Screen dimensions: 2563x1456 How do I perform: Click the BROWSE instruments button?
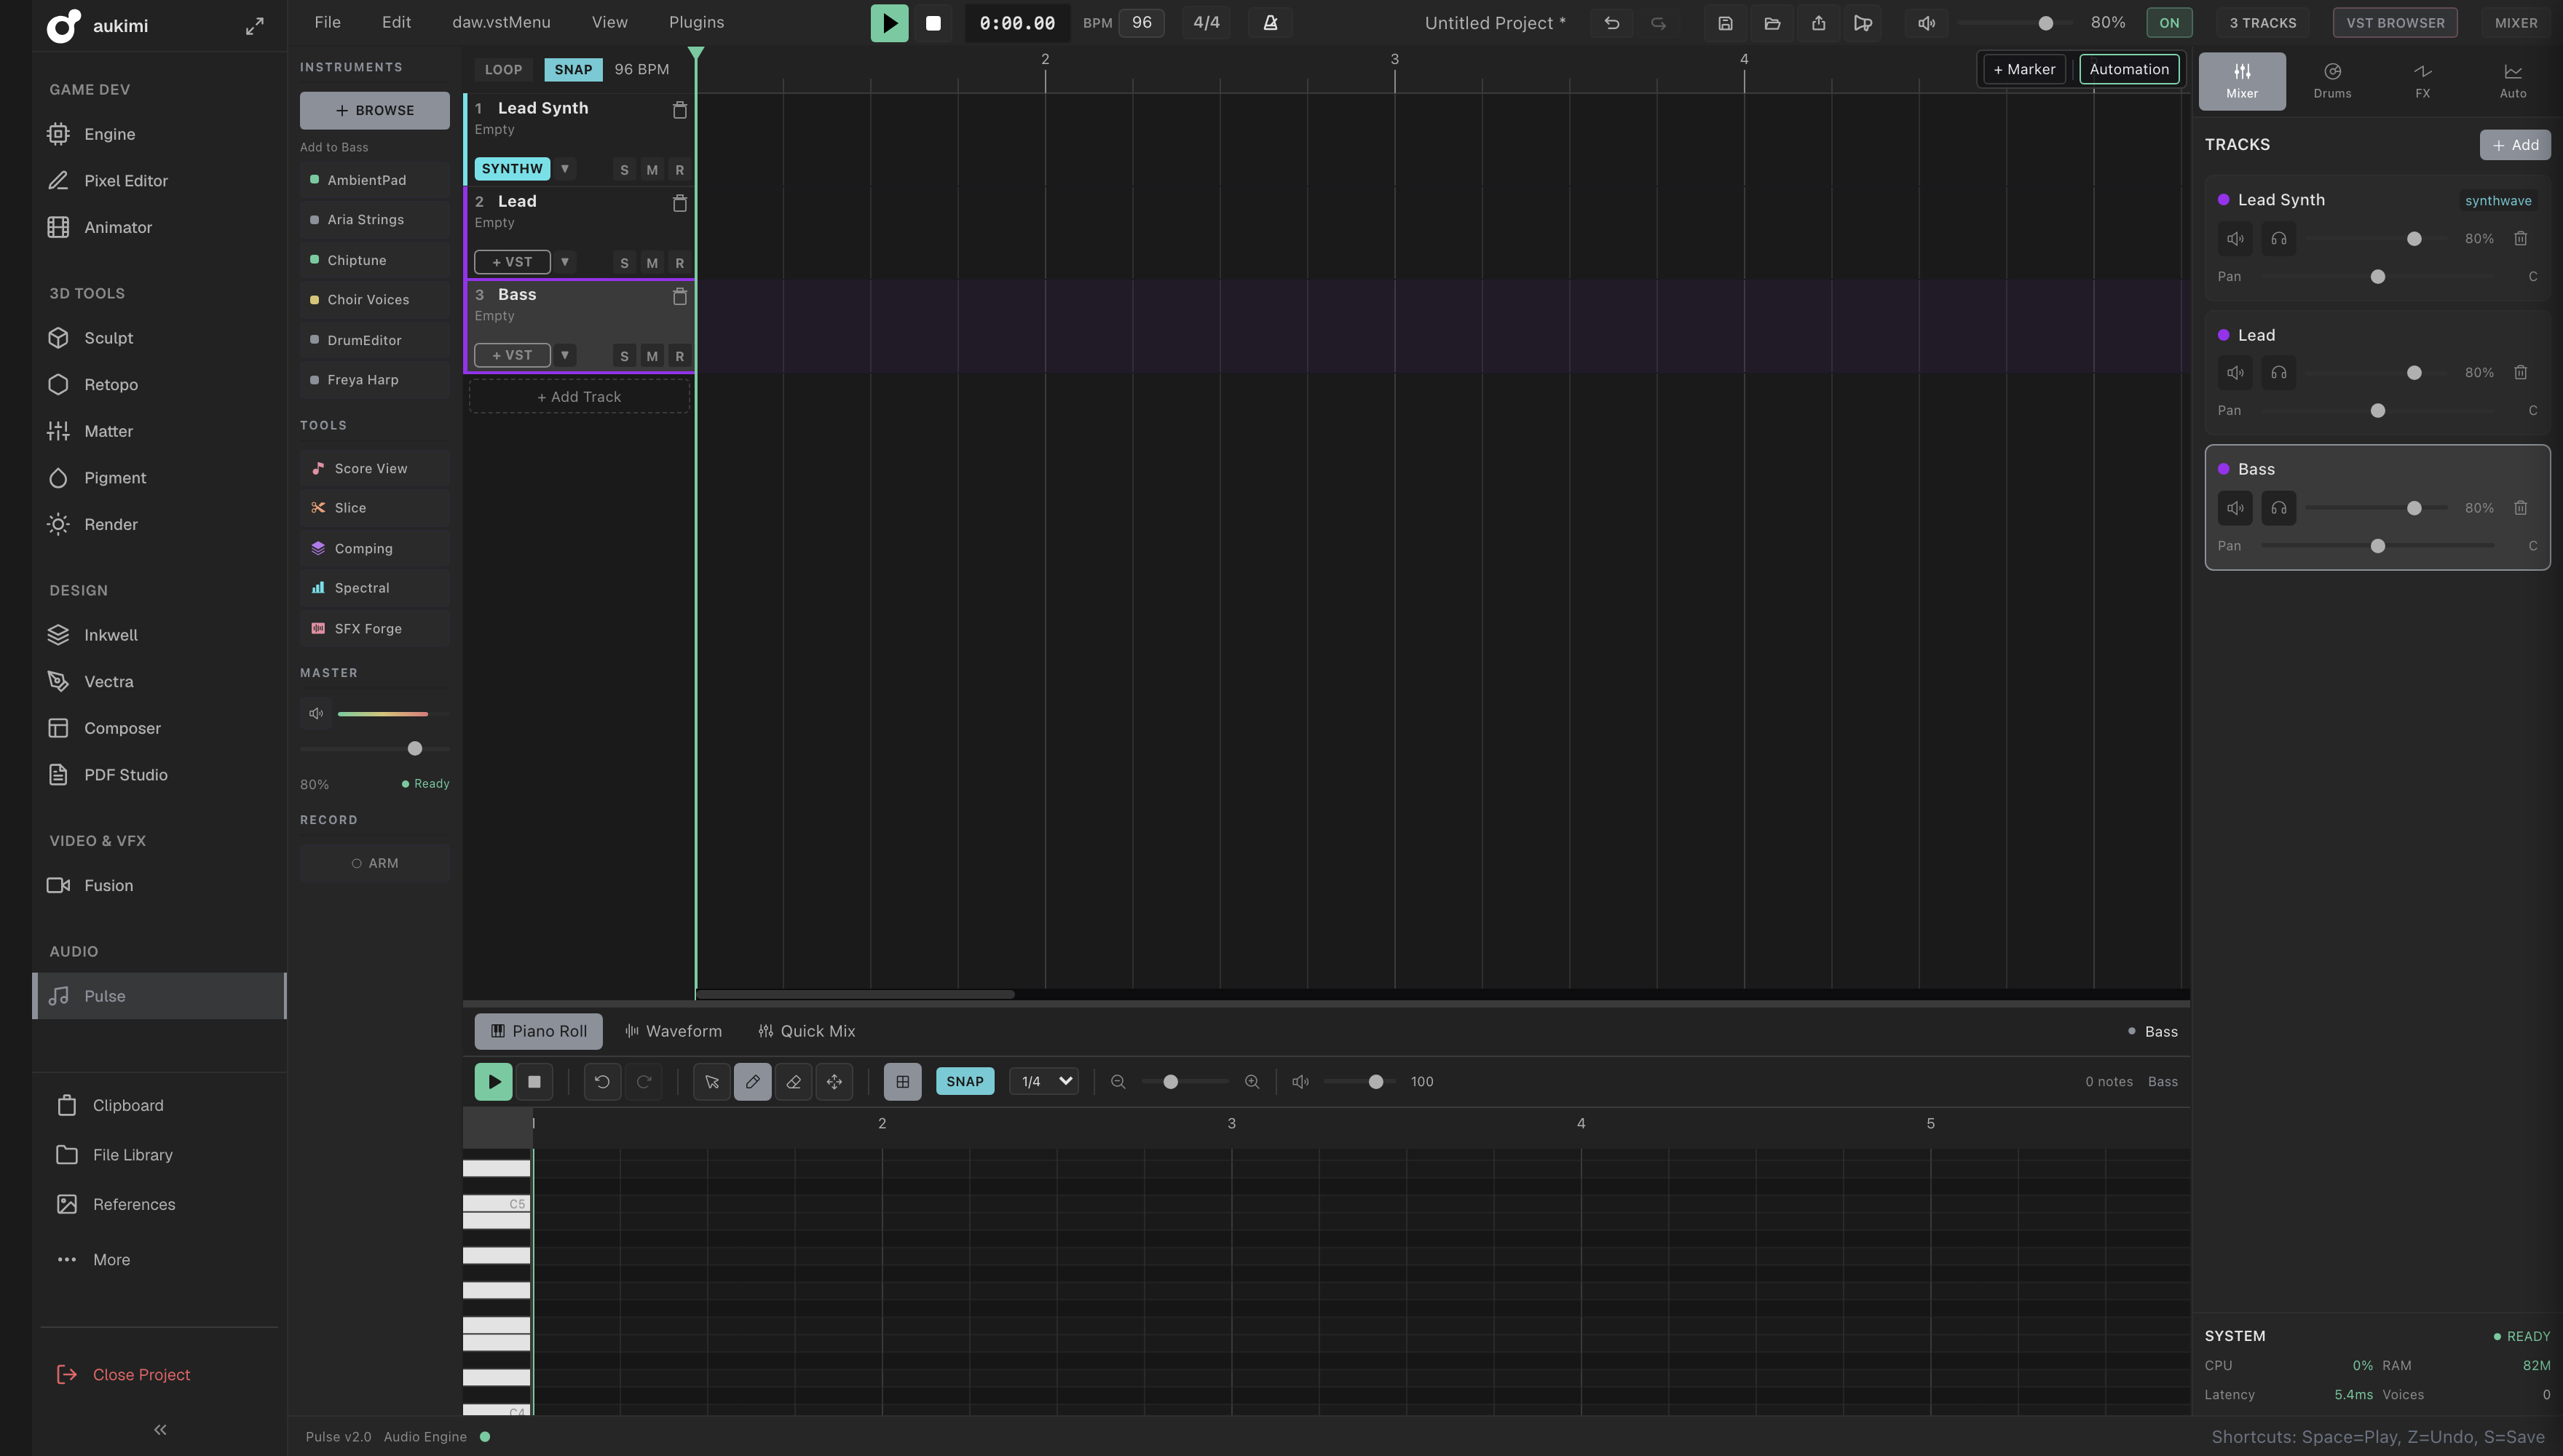click(x=375, y=110)
